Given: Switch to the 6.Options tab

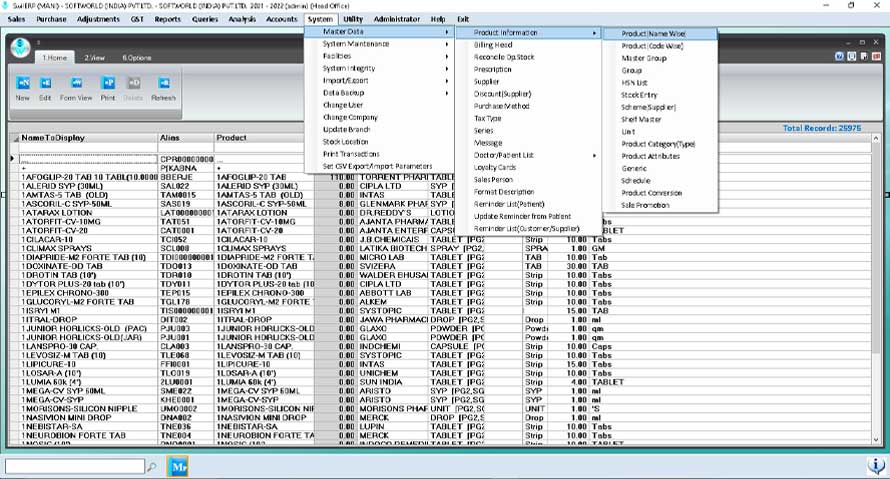Looking at the screenshot, I should click(136, 57).
